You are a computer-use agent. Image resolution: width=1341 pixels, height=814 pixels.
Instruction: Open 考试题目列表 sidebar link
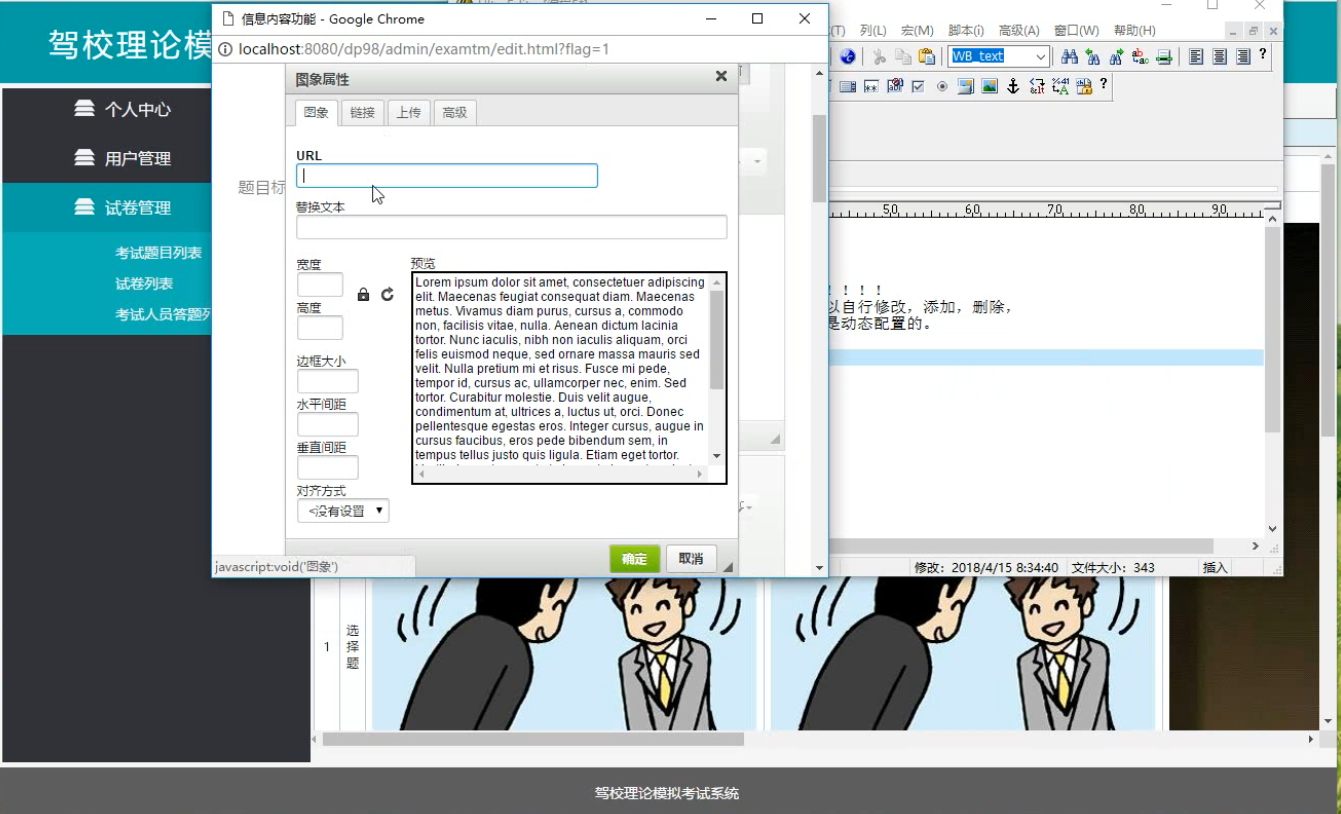[157, 252]
